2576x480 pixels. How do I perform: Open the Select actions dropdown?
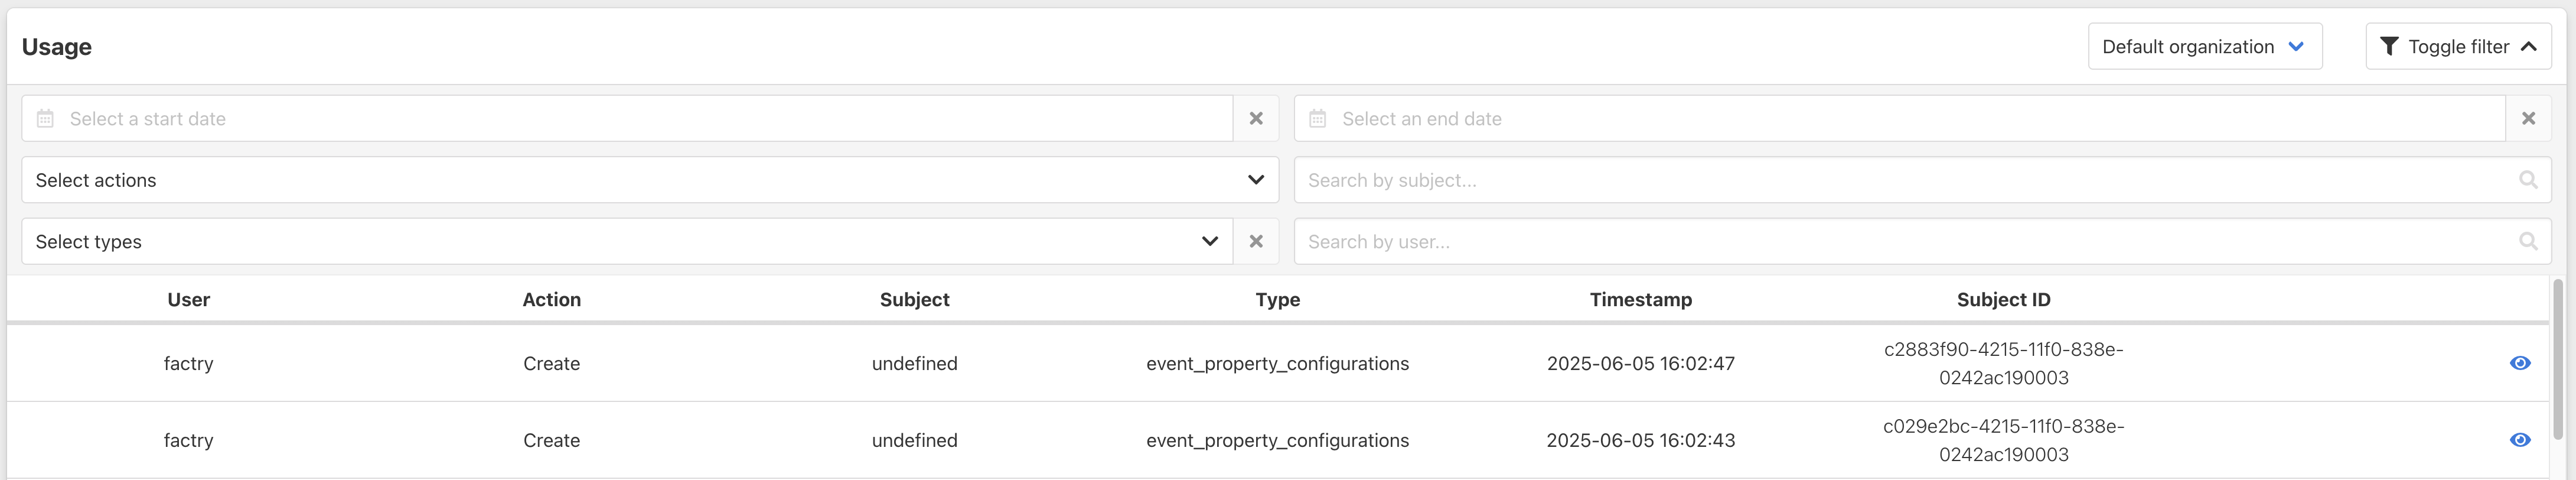650,180
